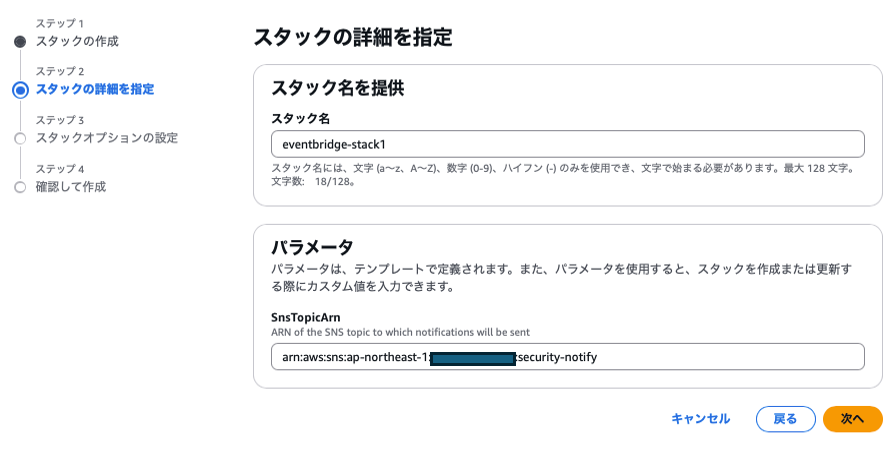Viewport: 896px width, 470px height.
Task: Click the SnsTopicArn parameter label
Action: pyautogui.click(x=306, y=315)
